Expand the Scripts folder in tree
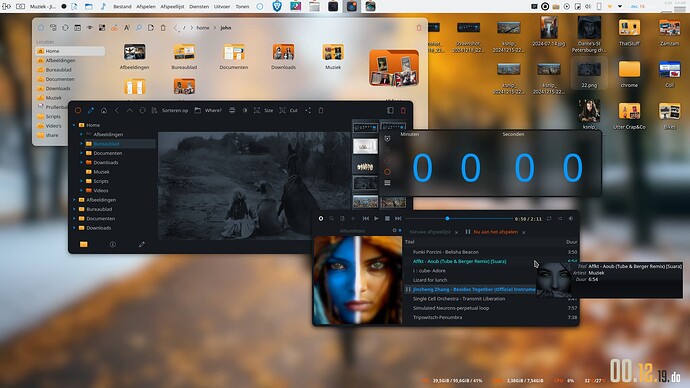The image size is (690, 388). (x=81, y=181)
